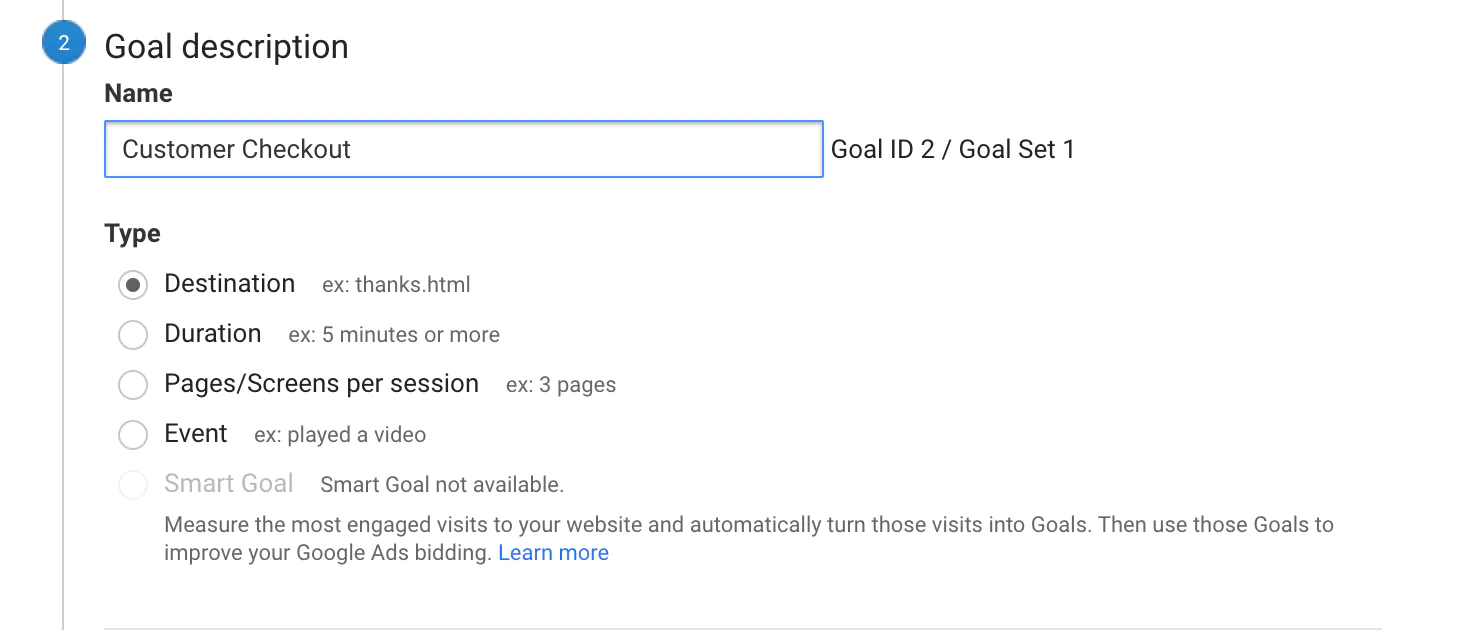Click the "Smart Goal not available." message
This screenshot has width=1472, height=630.
(442, 485)
